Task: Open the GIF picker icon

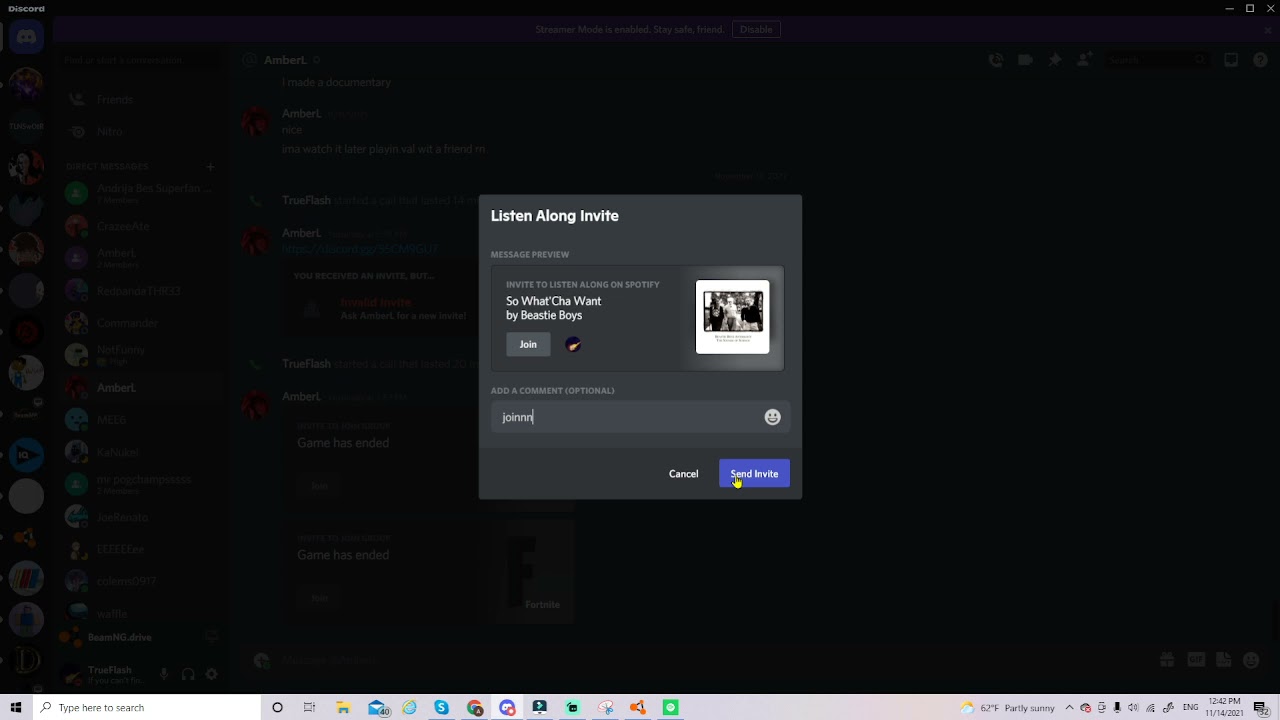Action: click(x=1196, y=660)
